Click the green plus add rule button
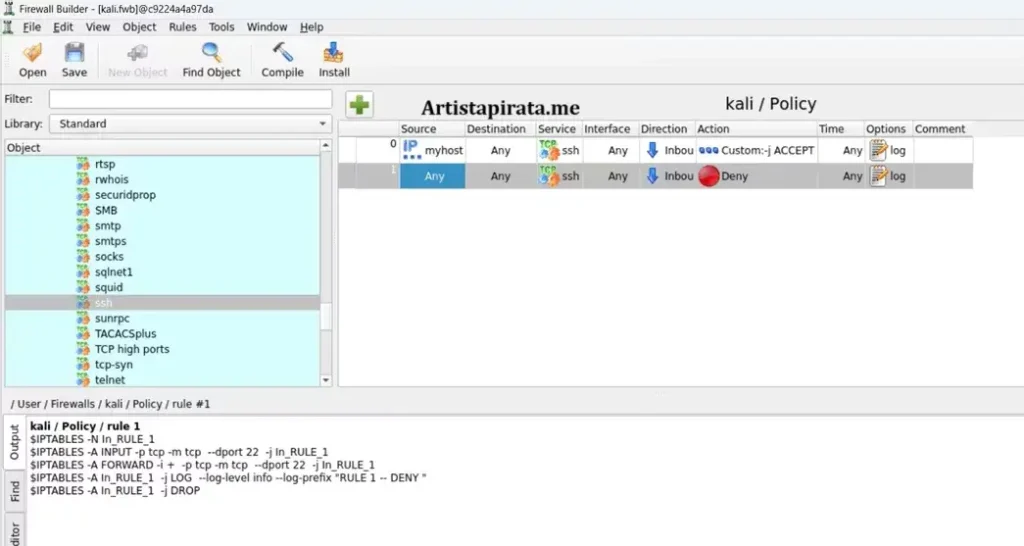The height and width of the screenshot is (546, 1024). click(359, 104)
